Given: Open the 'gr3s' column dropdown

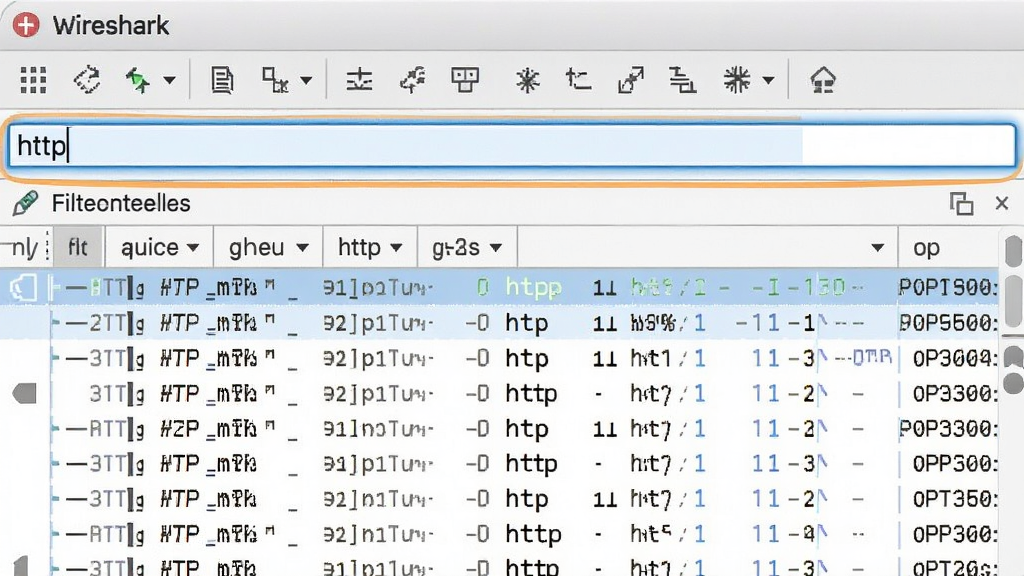Looking at the screenshot, I should tap(496, 248).
